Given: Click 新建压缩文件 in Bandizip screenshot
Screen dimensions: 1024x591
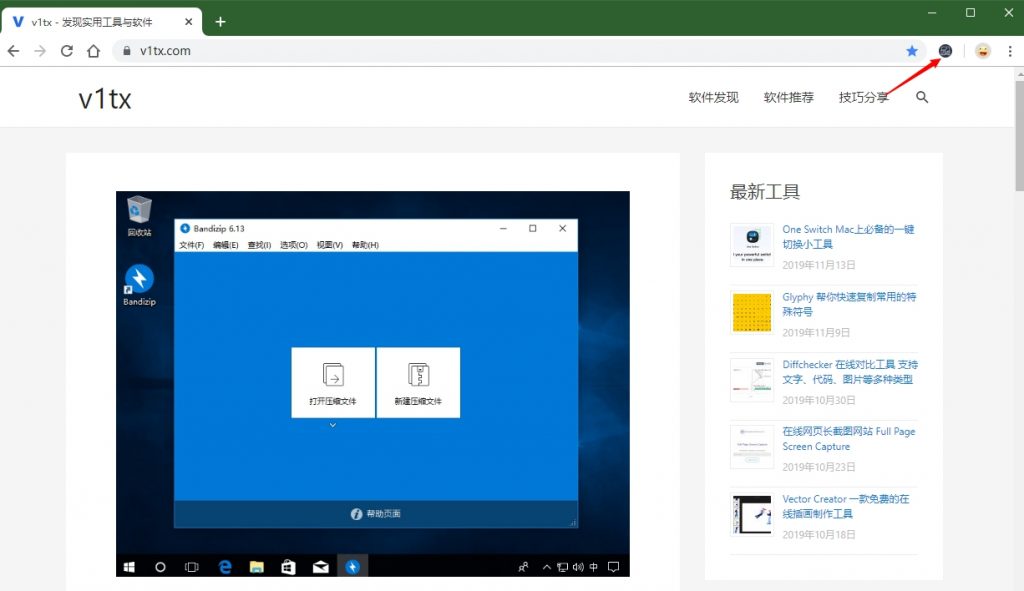Looking at the screenshot, I should (418, 382).
